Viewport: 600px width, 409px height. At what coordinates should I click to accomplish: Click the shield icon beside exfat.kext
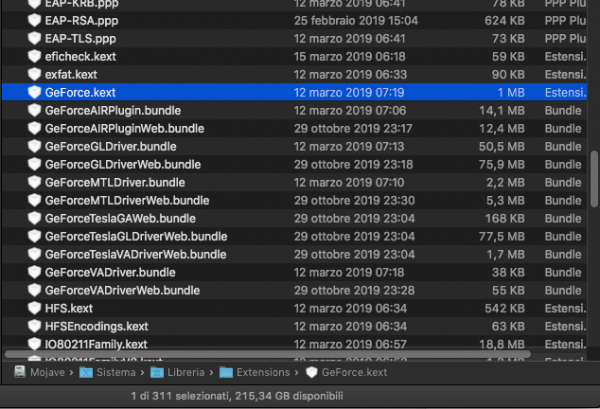pyautogui.click(x=34, y=74)
